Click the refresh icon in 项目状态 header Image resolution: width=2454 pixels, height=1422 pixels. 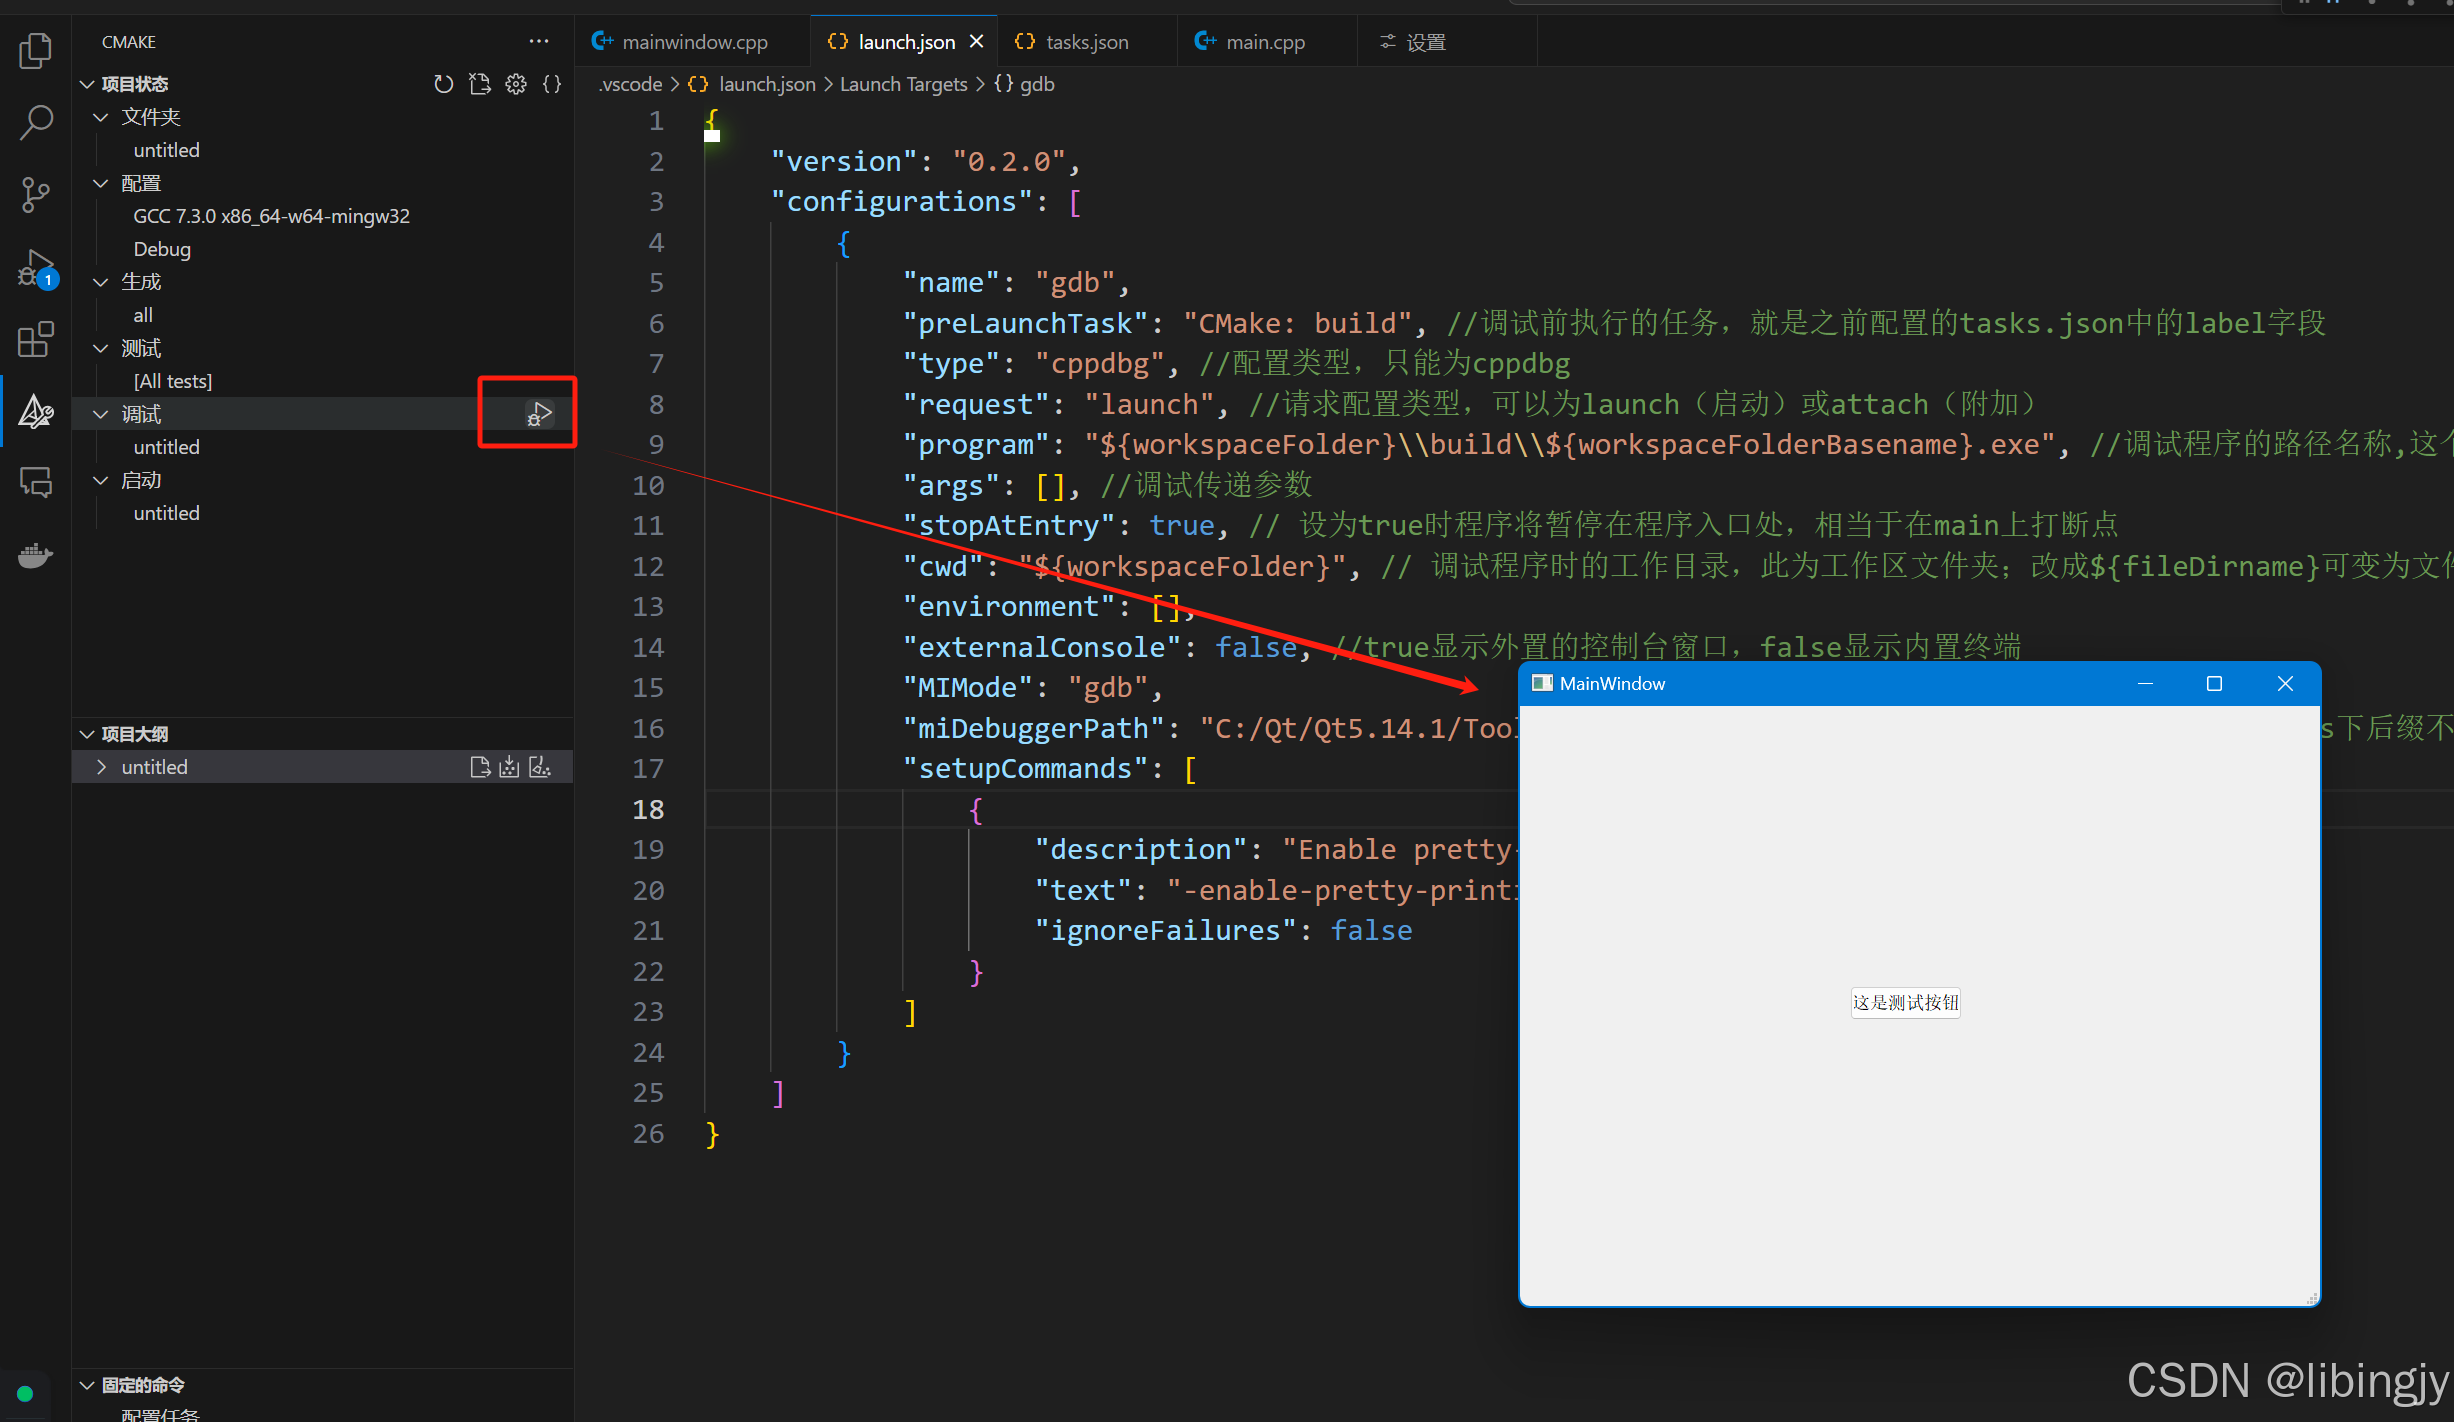[x=443, y=85]
